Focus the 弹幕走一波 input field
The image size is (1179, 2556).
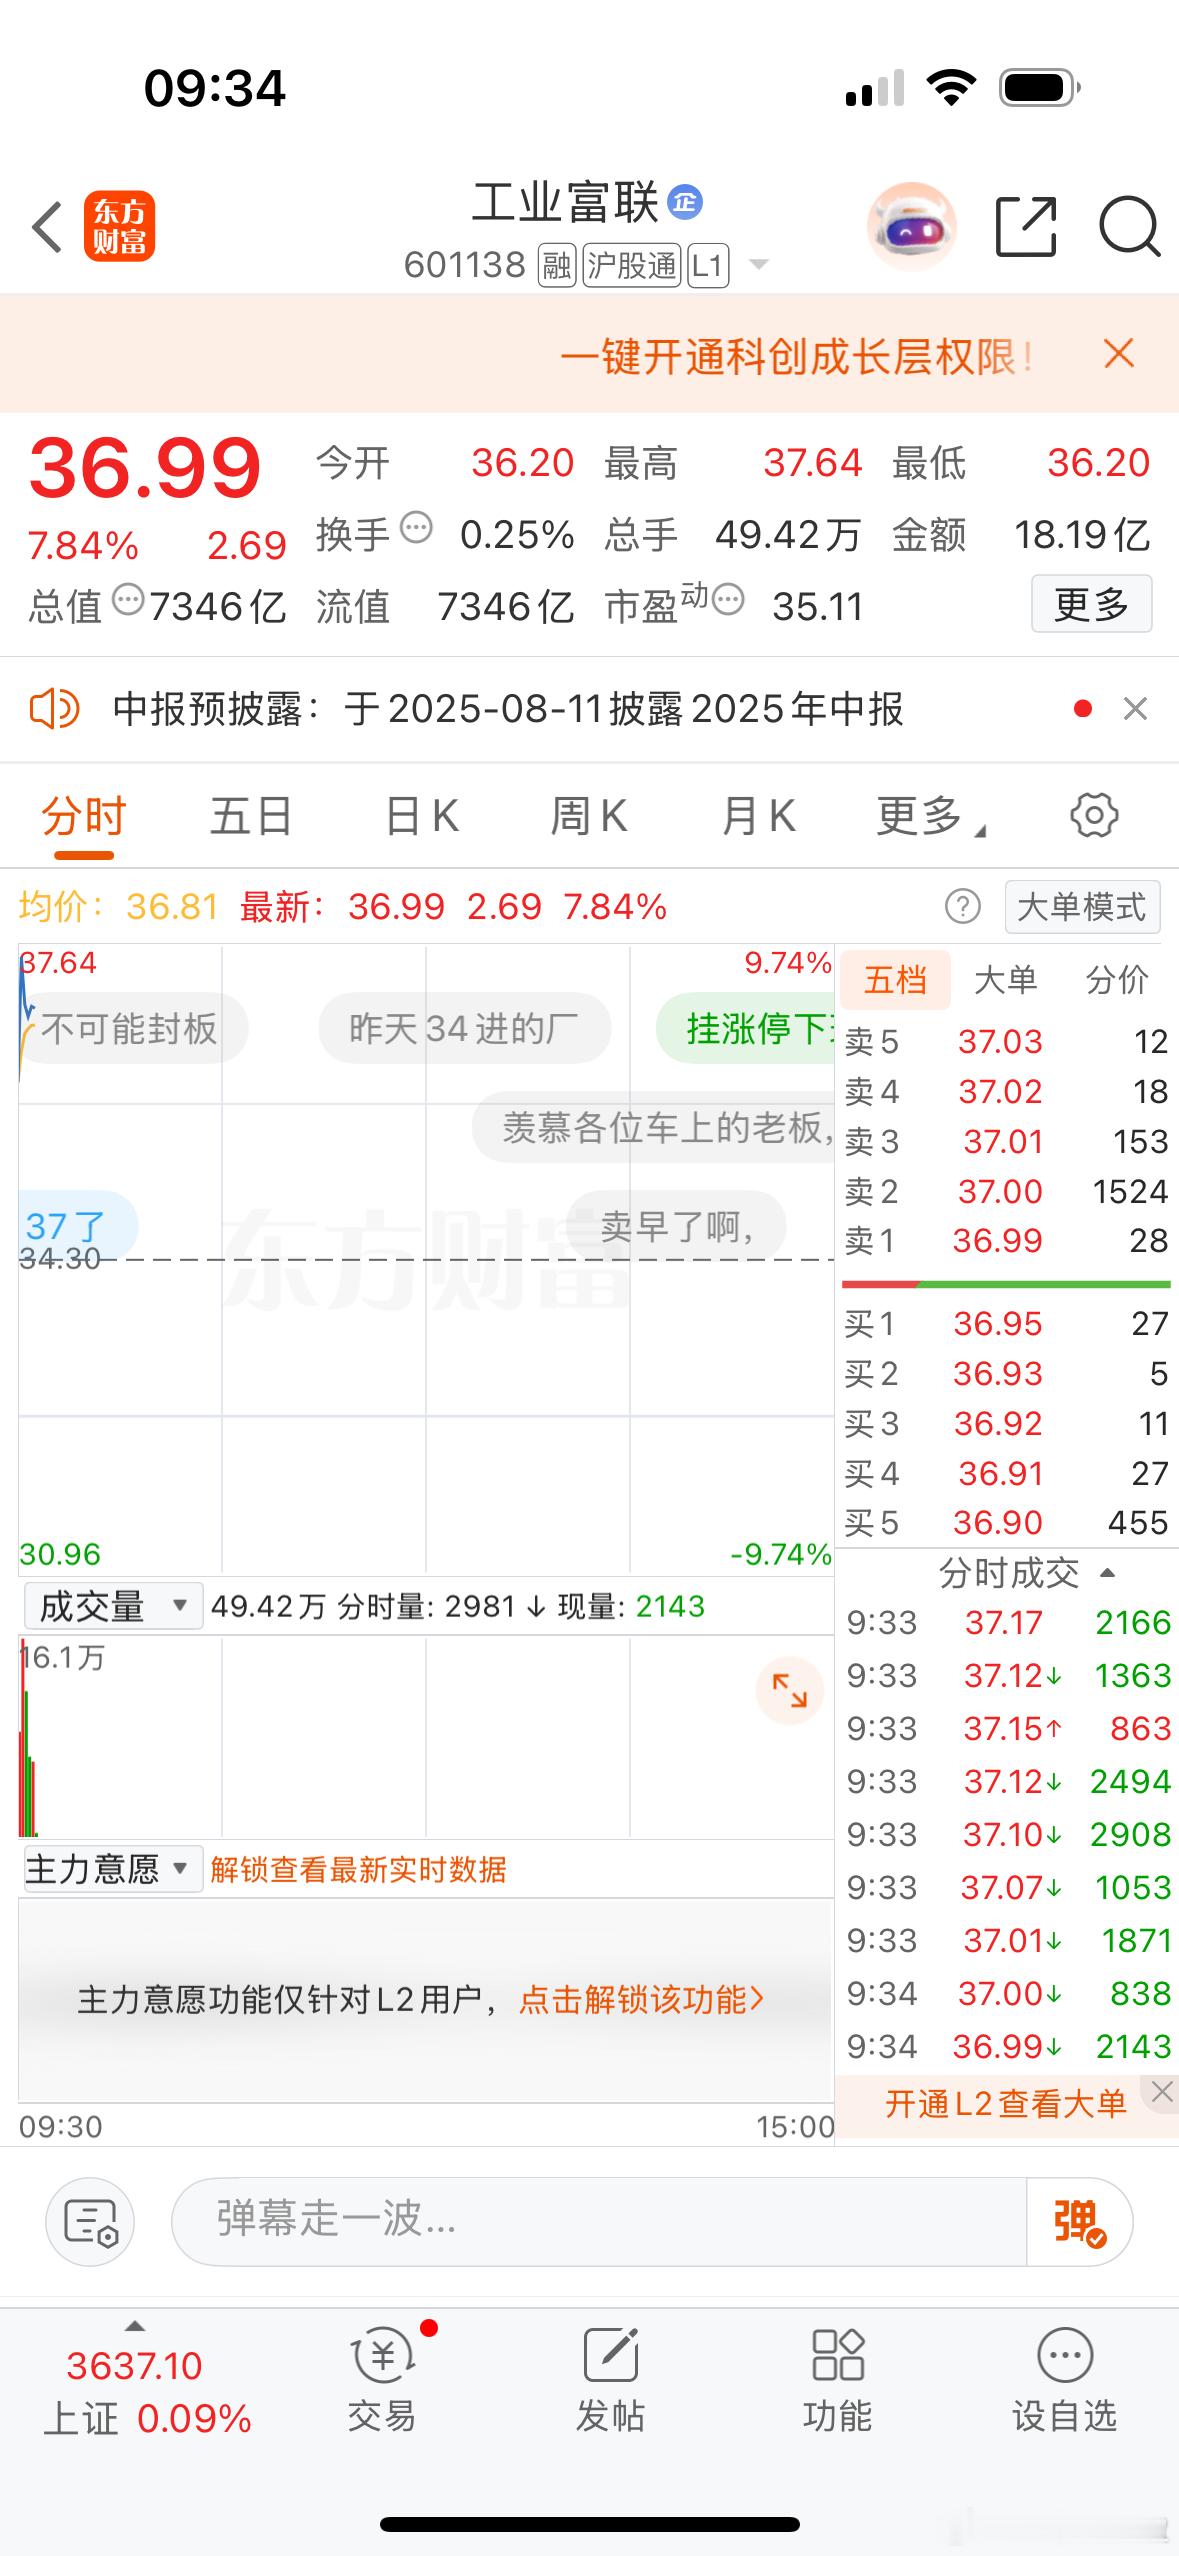pyautogui.click(x=599, y=2221)
